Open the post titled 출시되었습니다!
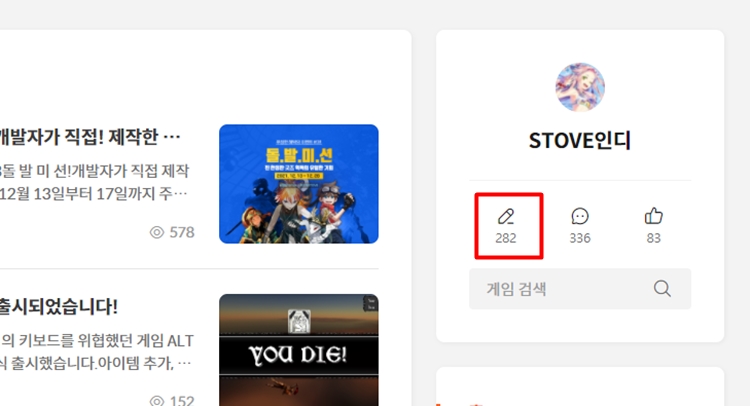 click(58, 307)
